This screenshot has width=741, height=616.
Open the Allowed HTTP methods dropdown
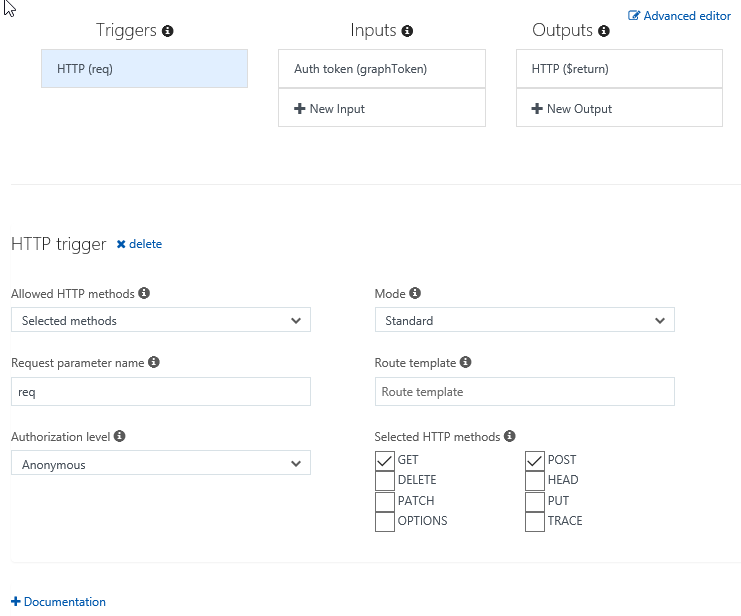(161, 321)
